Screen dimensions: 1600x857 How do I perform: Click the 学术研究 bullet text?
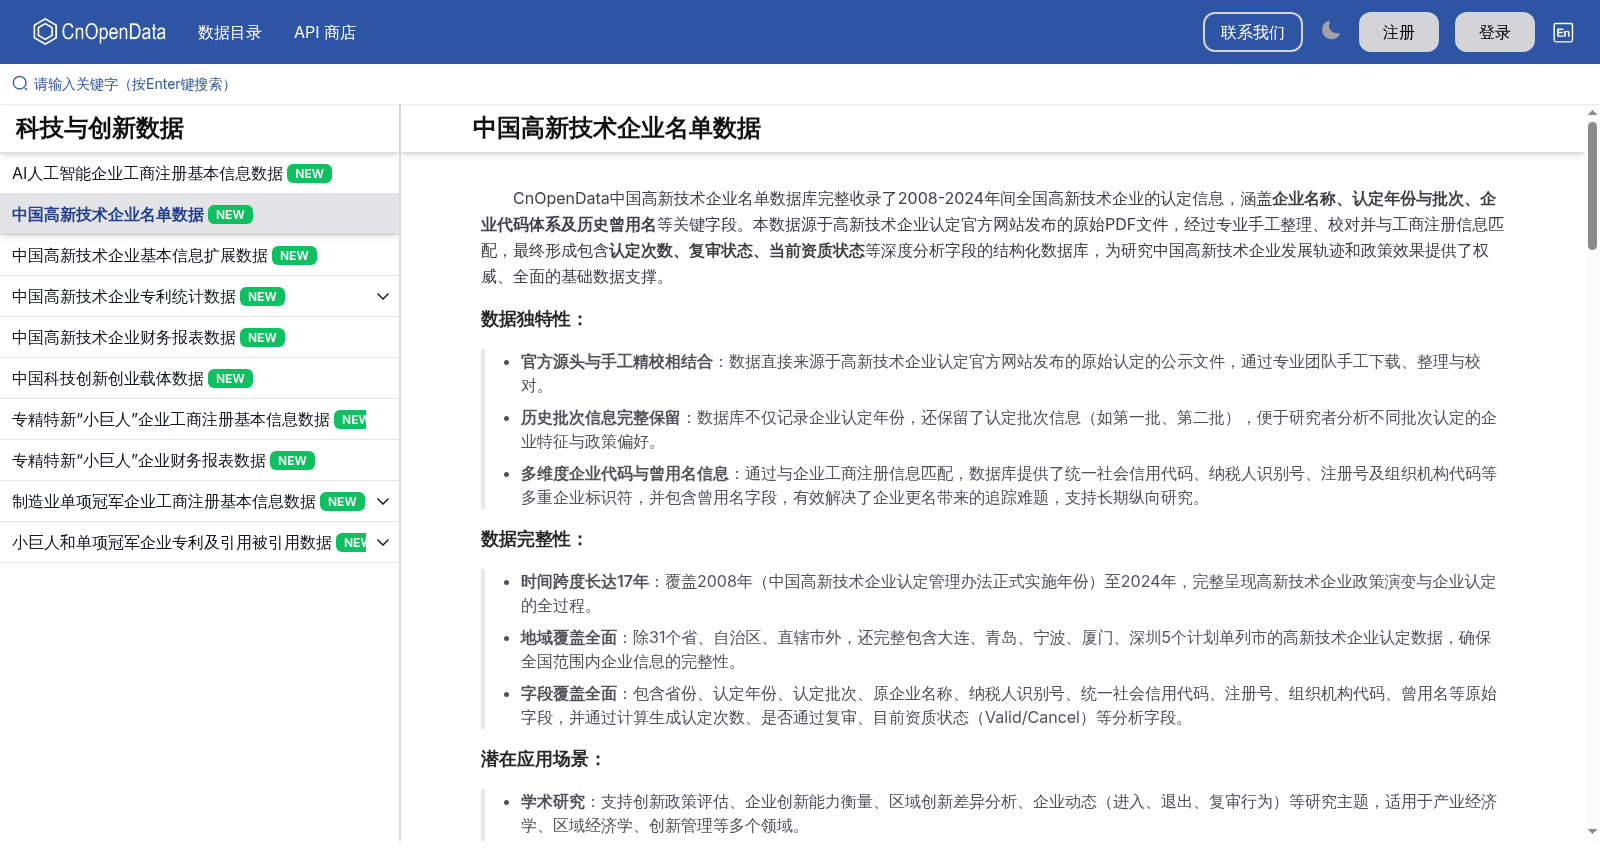point(552,801)
